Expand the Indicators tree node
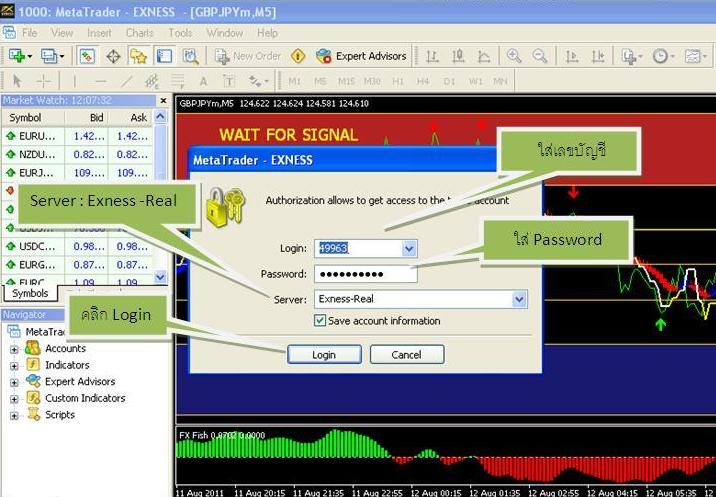The width and height of the screenshot is (716, 497). (14, 366)
